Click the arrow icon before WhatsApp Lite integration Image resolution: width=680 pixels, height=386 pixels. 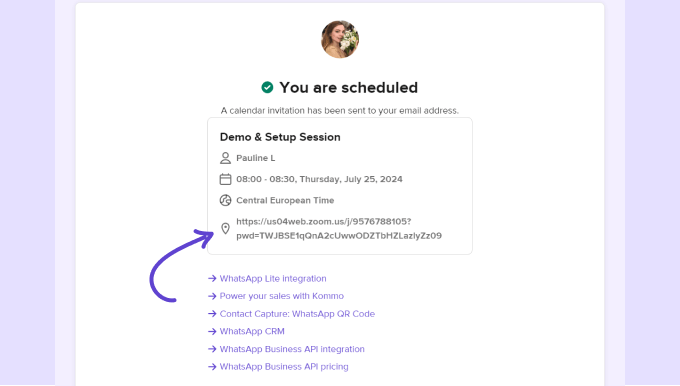tap(212, 278)
